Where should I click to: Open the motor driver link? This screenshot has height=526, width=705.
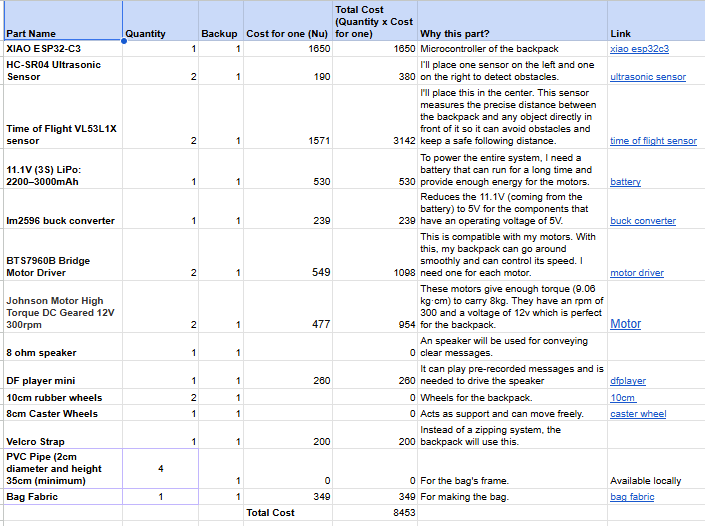(637, 273)
